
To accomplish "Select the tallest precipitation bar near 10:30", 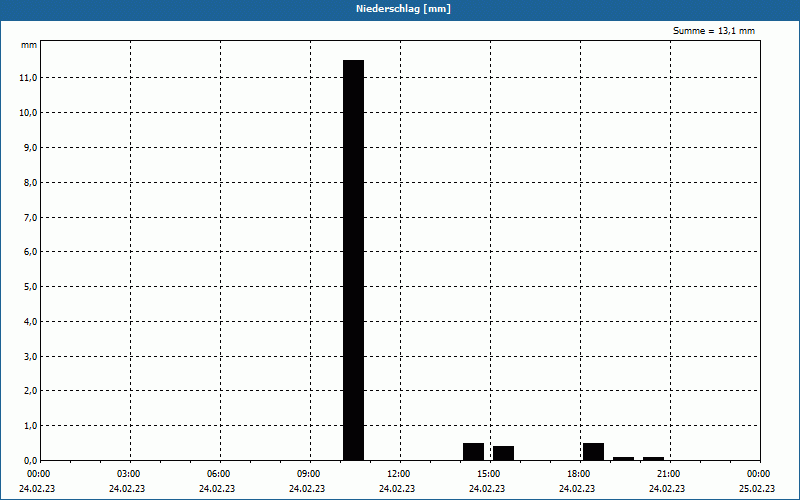I will (353, 260).
